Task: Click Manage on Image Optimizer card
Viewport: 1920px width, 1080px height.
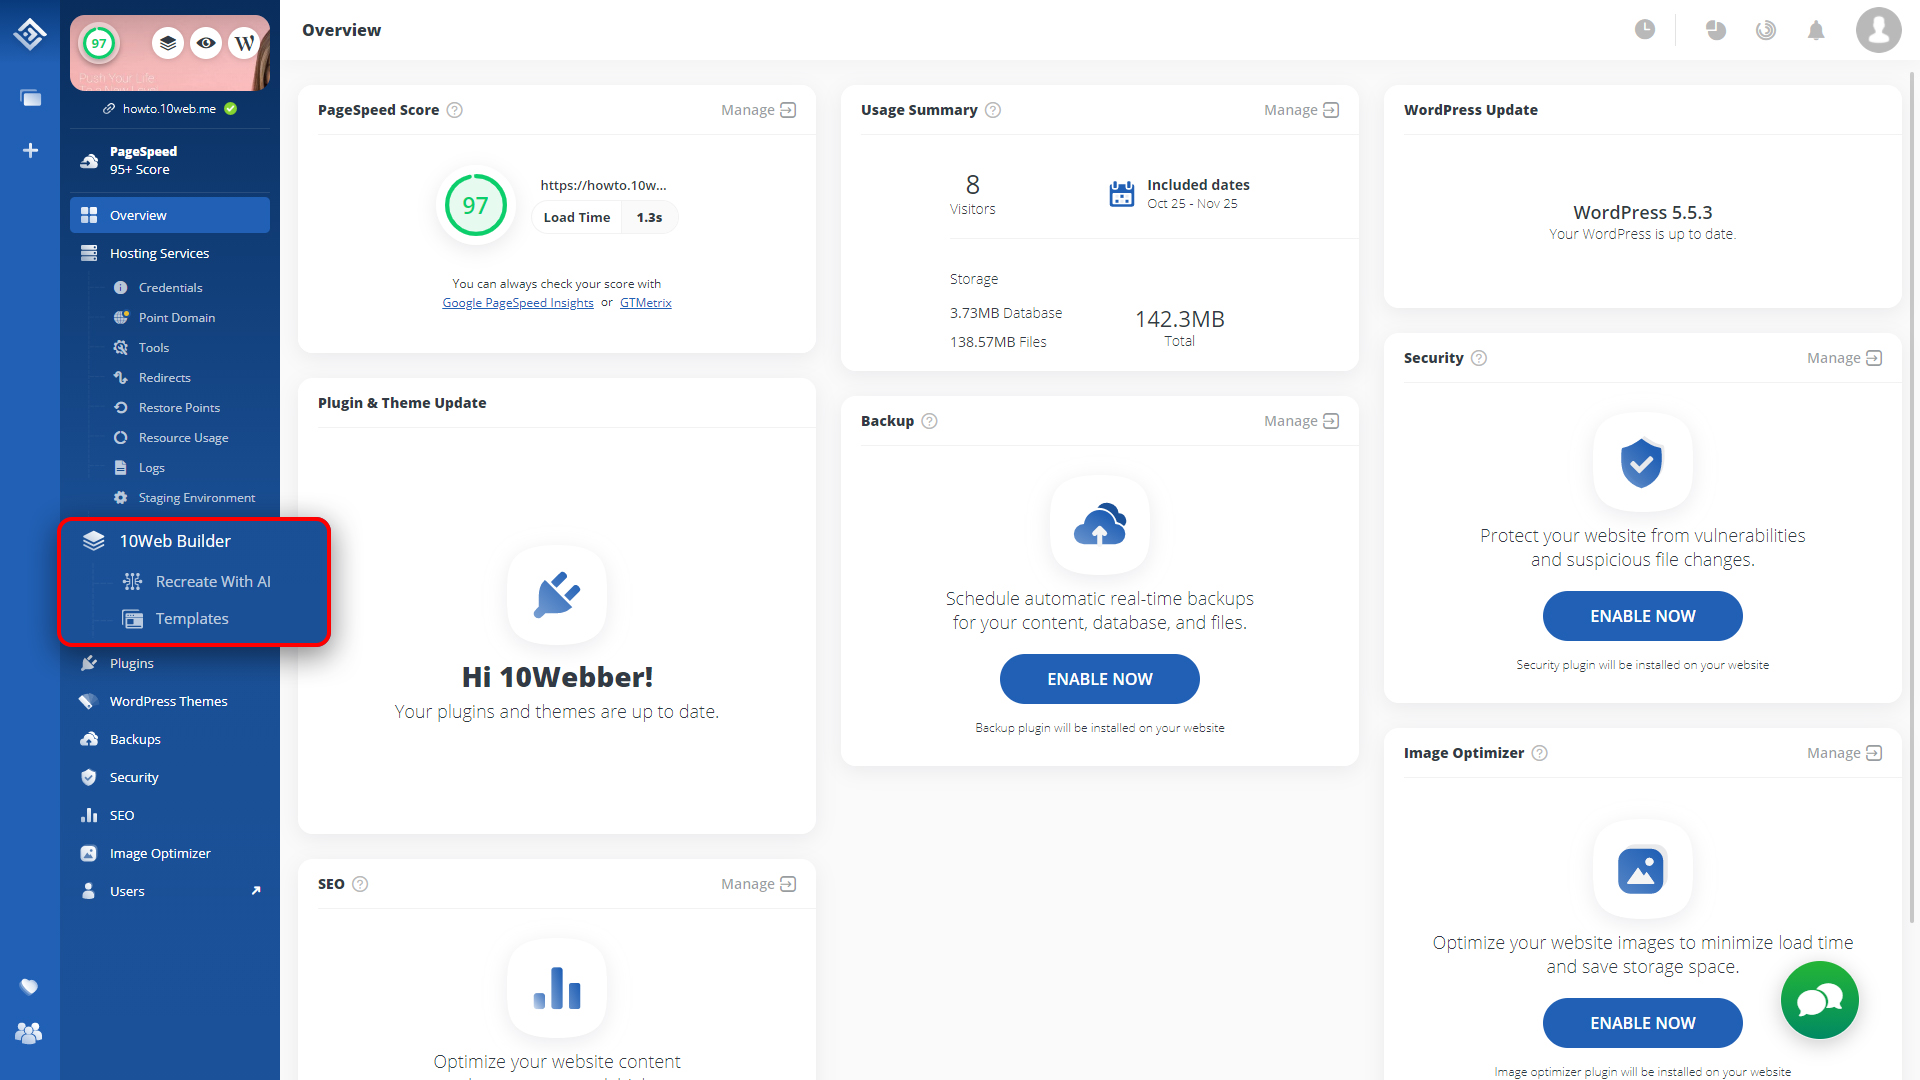Action: (1844, 753)
